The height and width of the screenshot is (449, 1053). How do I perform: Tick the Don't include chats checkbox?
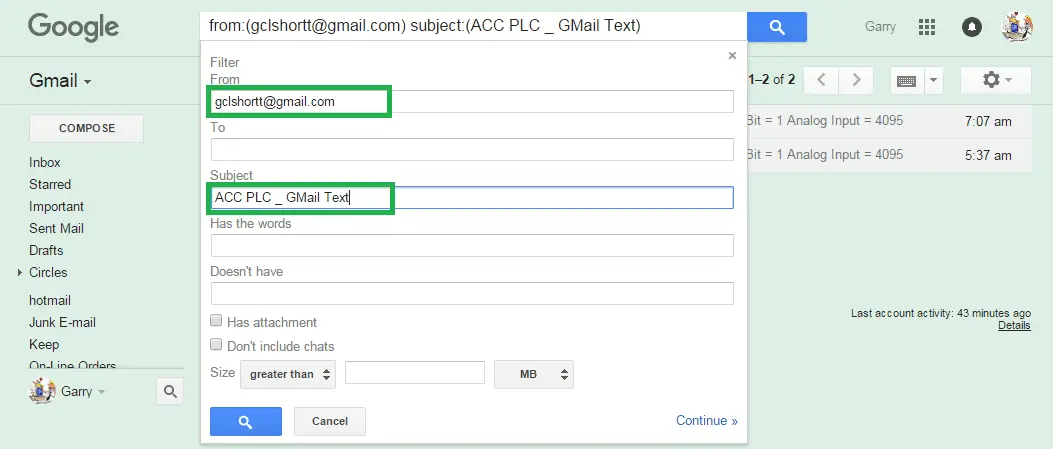pyautogui.click(x=216, y=345)
